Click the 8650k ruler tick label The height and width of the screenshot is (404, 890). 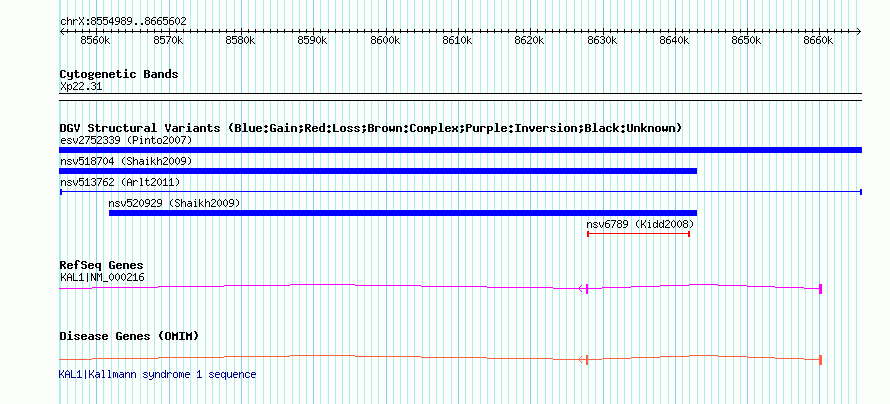click(747, 41)
